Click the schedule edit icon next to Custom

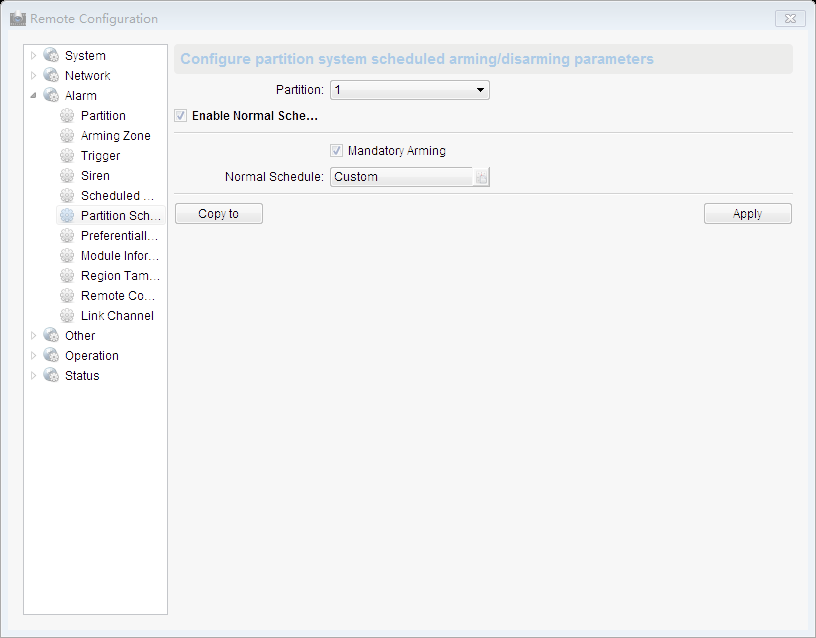[x=481, y=177]
